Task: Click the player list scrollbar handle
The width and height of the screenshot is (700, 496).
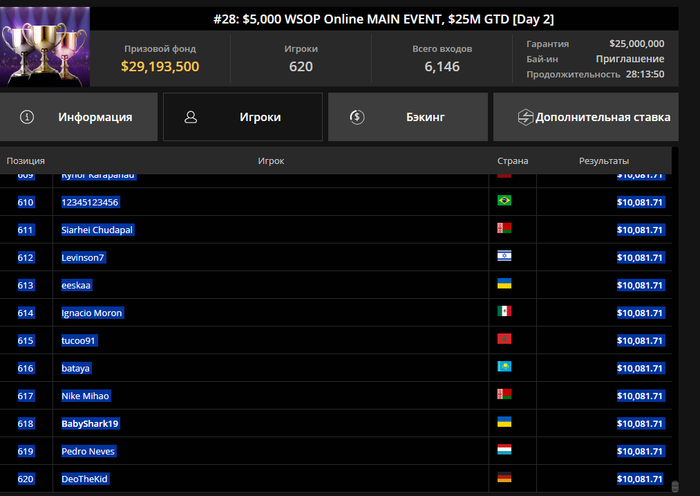Action: pyautogui.click(x=675, y=486)
